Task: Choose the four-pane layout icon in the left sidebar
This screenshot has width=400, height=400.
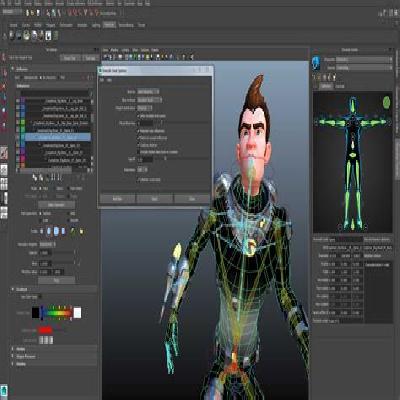Action: 4,184
